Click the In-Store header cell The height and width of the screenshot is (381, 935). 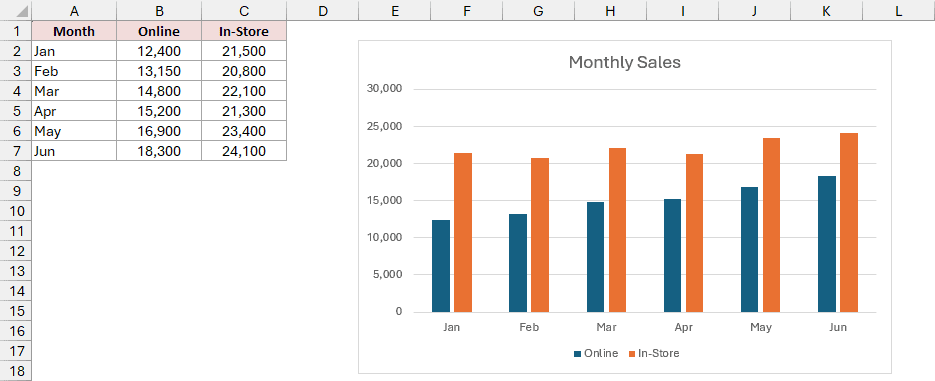244,31
